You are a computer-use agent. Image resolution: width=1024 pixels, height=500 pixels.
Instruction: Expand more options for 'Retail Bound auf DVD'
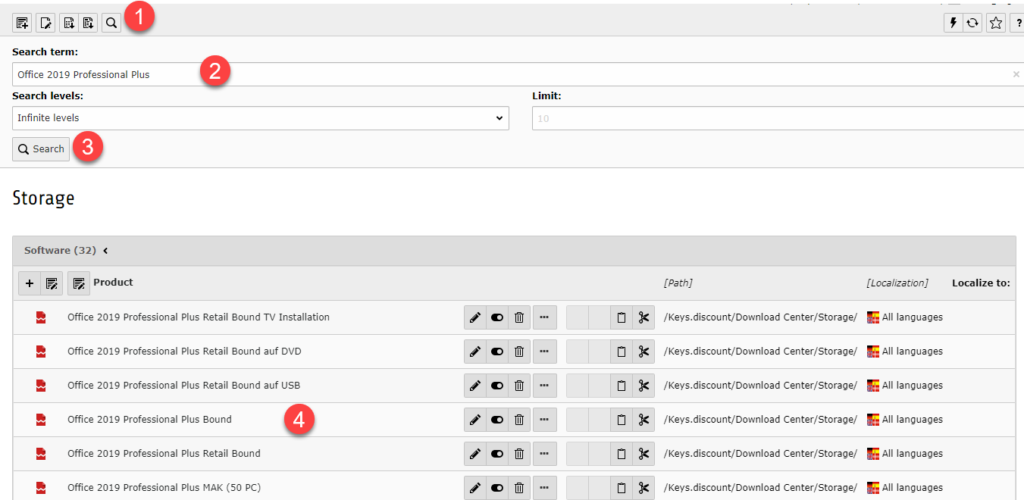544,352
